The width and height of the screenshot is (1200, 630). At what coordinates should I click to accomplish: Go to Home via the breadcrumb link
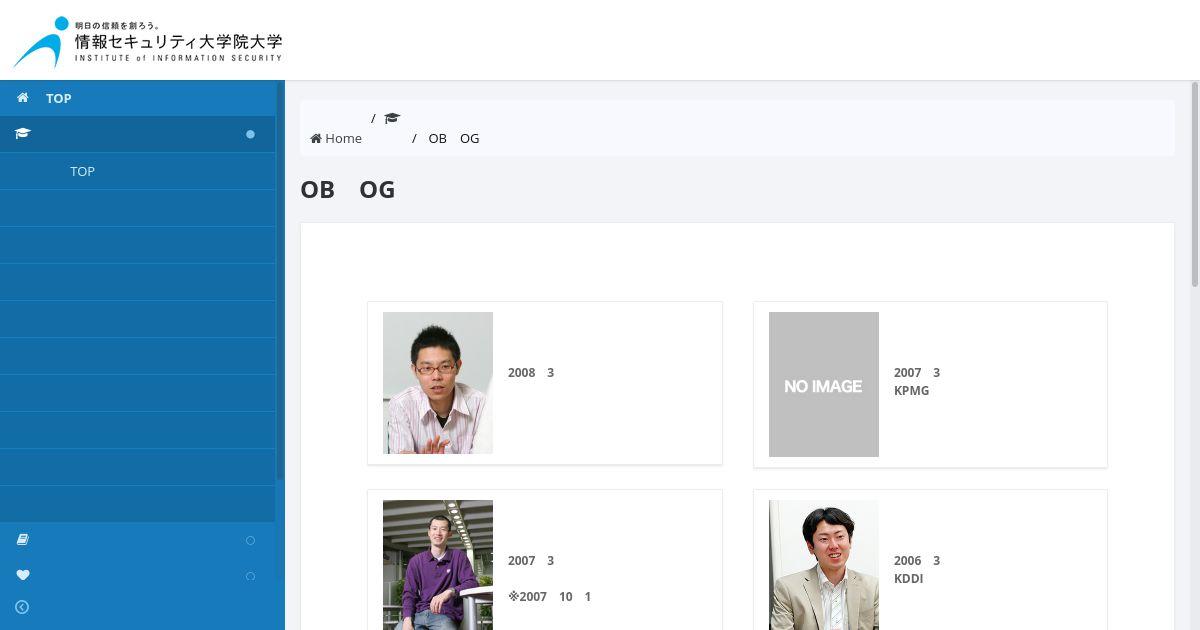pyautogui.click(x=336, y=138)
